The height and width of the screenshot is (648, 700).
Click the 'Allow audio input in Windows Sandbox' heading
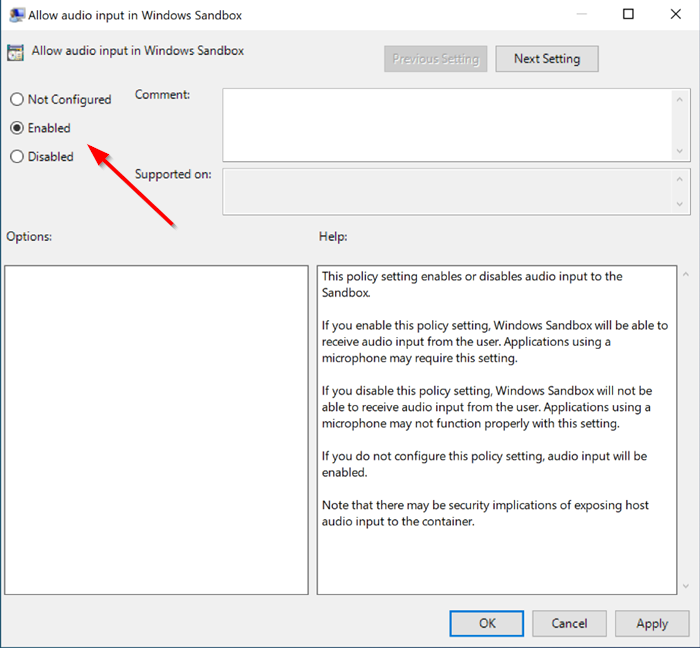[138, 50]
